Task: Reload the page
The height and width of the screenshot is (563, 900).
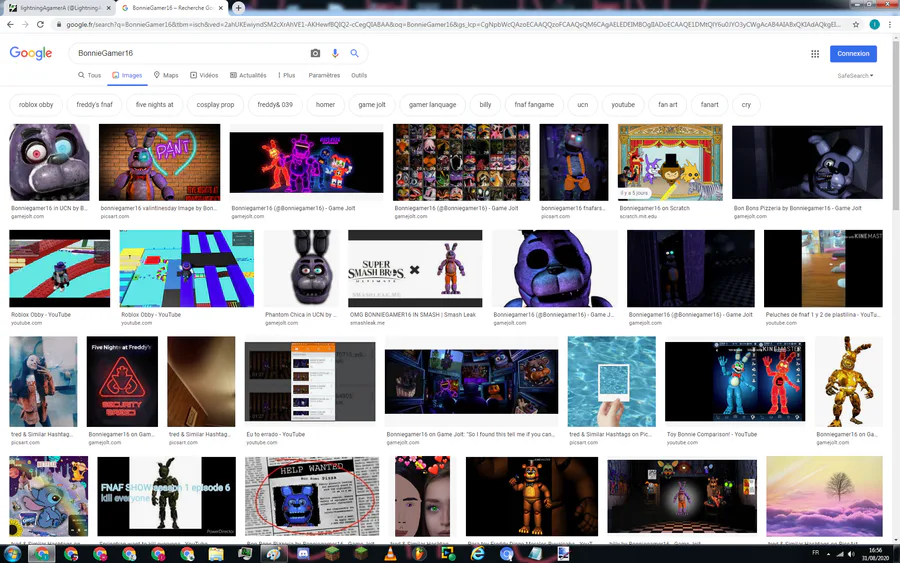Action: coord(40,24)
